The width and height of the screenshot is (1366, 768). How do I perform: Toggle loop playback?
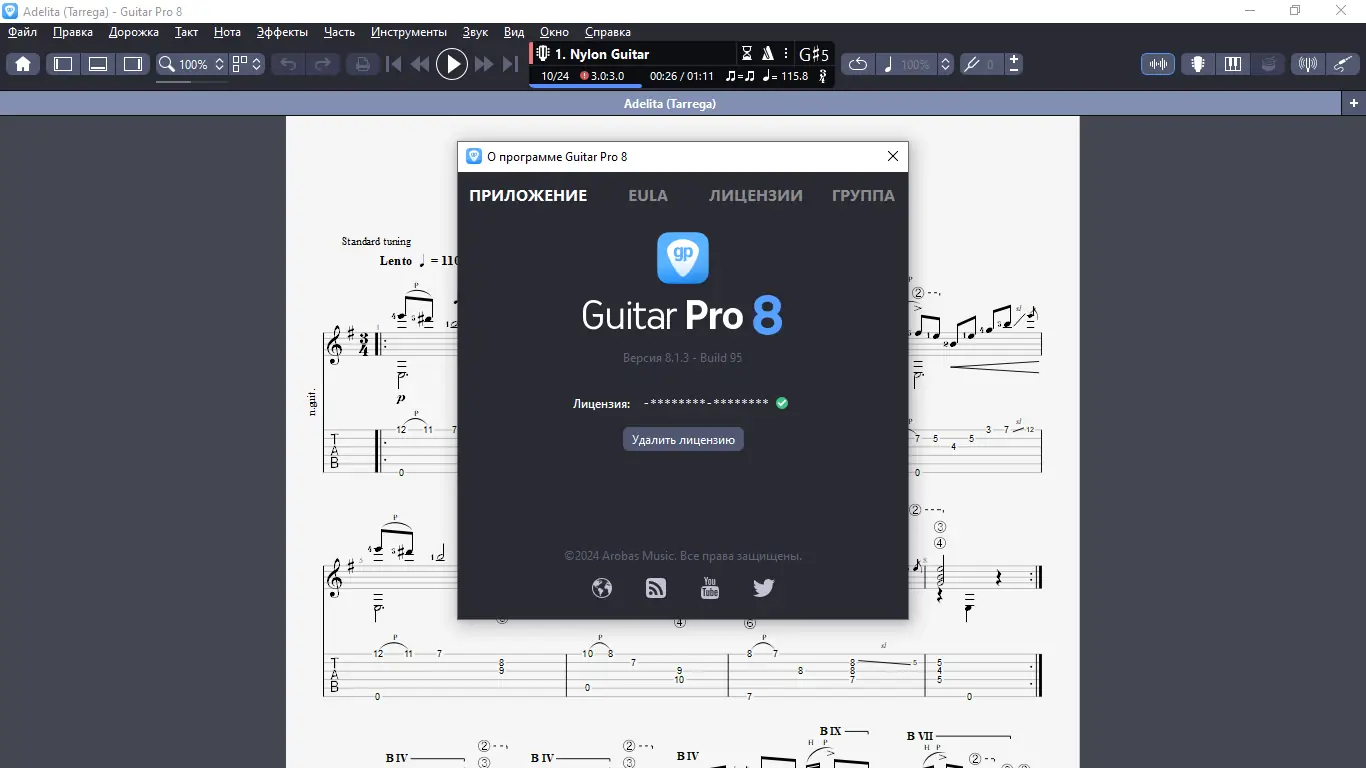[858, 64]
